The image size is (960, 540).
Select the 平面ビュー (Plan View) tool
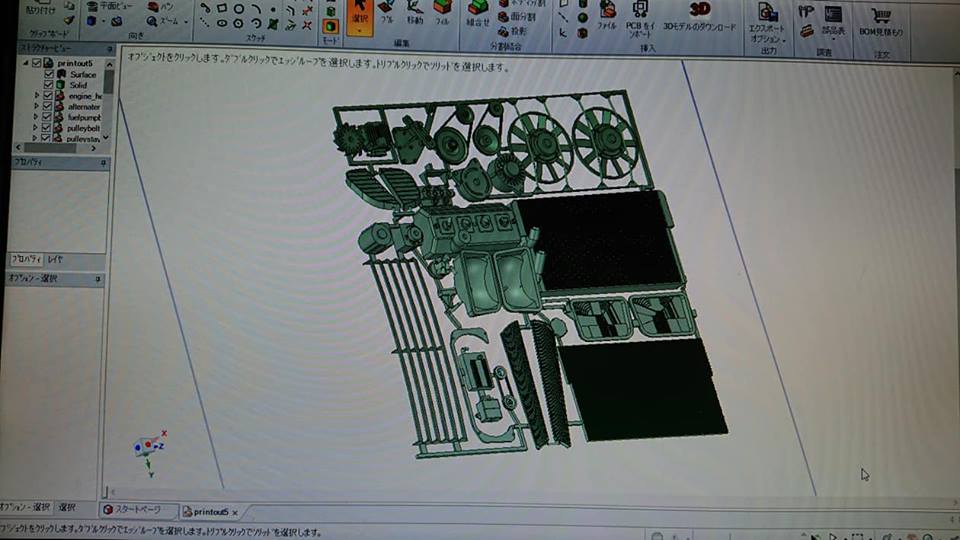(109, 6)
